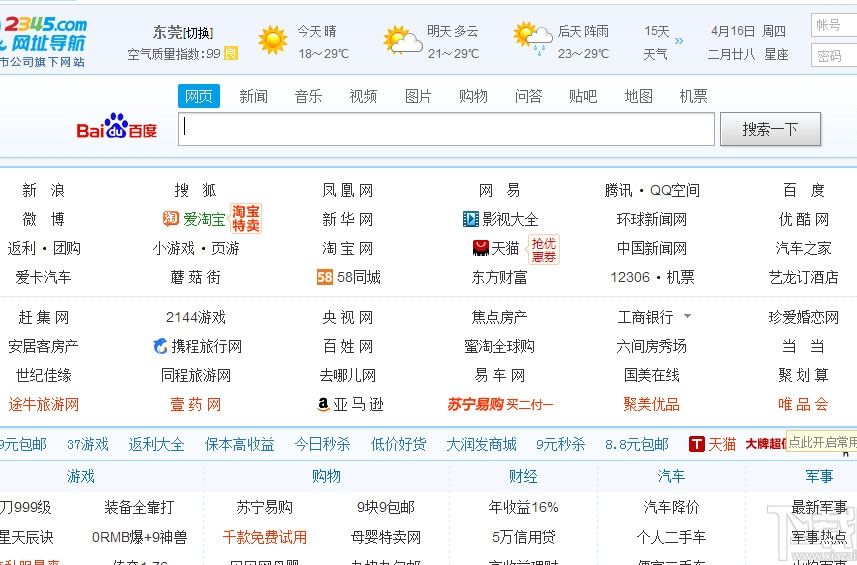Open the 凤凰网 link

point(348,190)
